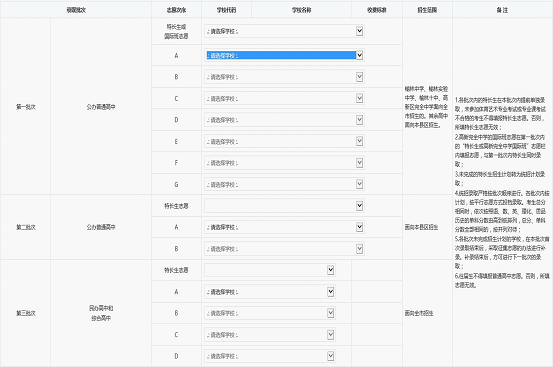Open the school dropdown for 第一批次 choice C
The width and height of the screenshot is (553, 367).
pyautogui.click(x=284, y=98)
